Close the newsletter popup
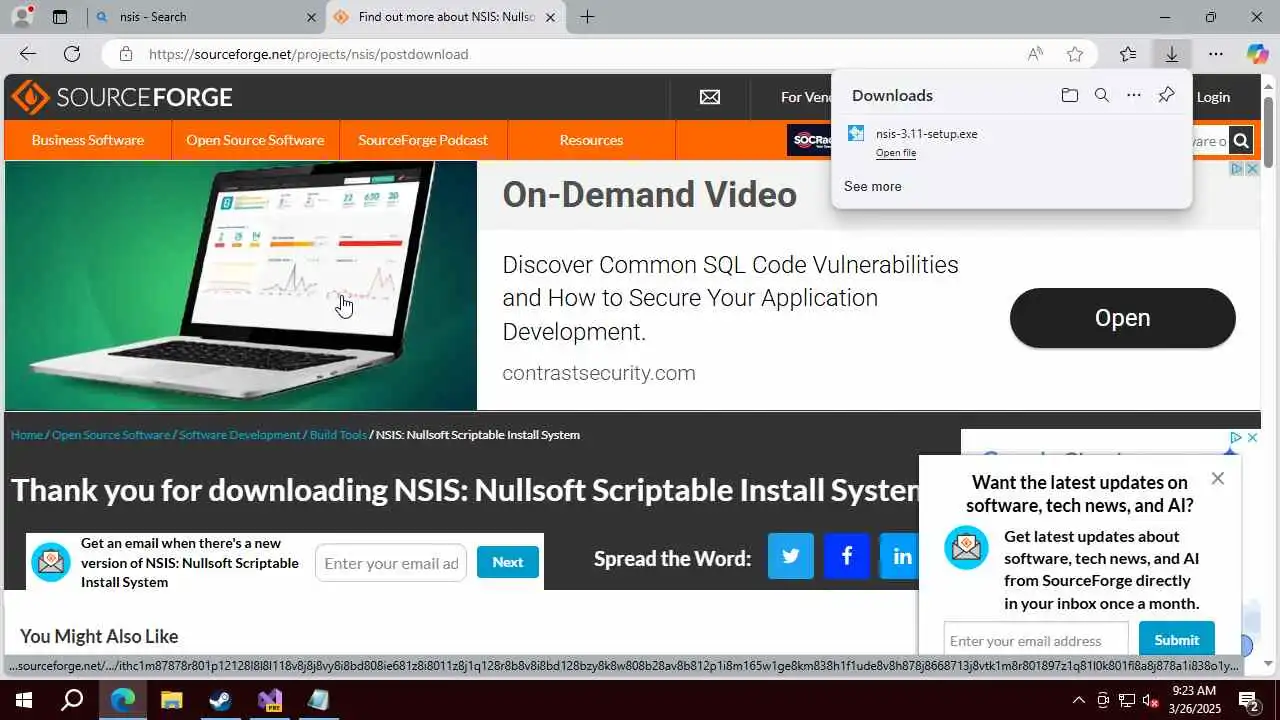The width and height of the screenshot is (1280, 720). [x=1217, y=478]
